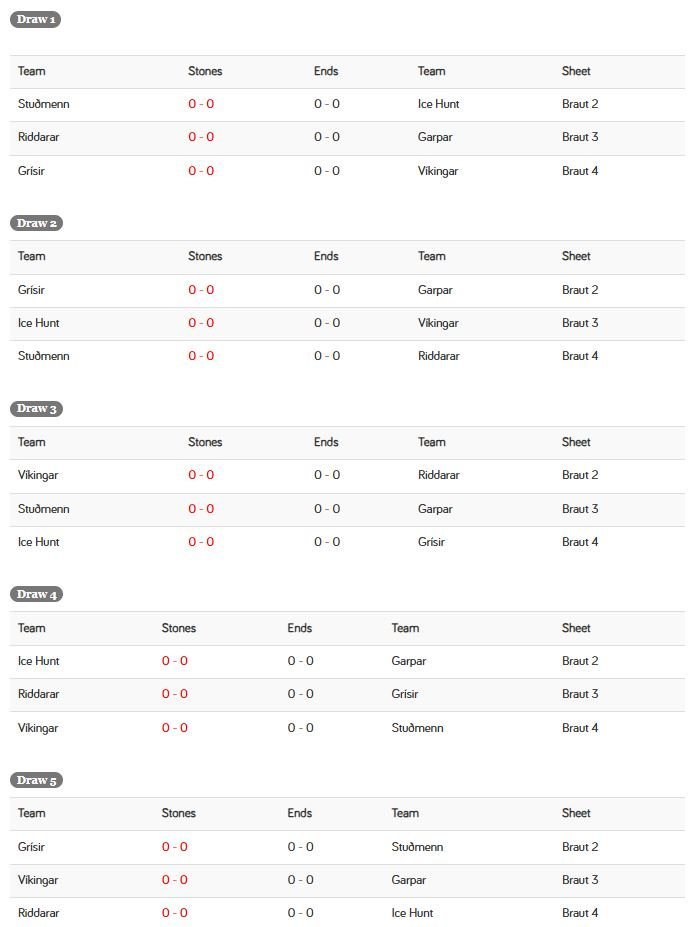Click ends score for Vikingar vs Riddarar, Draw 3
Image resolution: width=688 pixels, height=927 pixels.
point(327,475)
